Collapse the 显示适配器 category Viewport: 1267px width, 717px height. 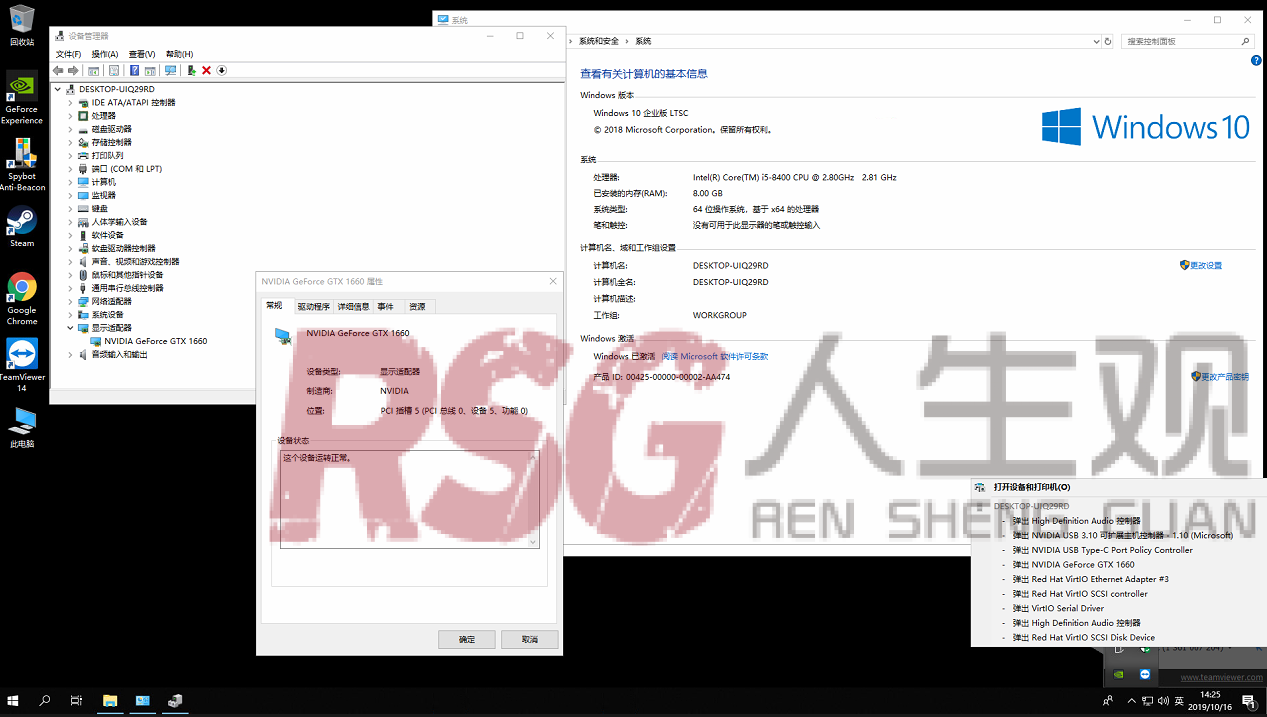[70, 327]
